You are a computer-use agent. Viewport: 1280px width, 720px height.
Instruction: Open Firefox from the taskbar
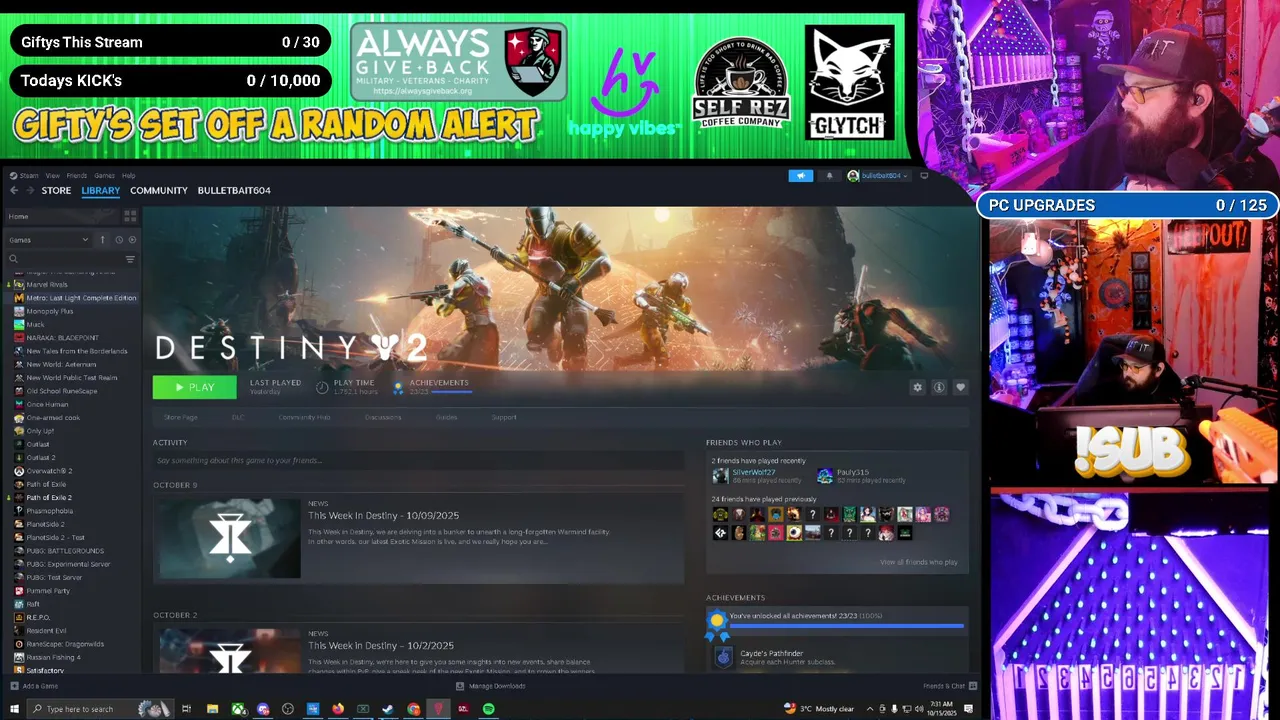338,709
